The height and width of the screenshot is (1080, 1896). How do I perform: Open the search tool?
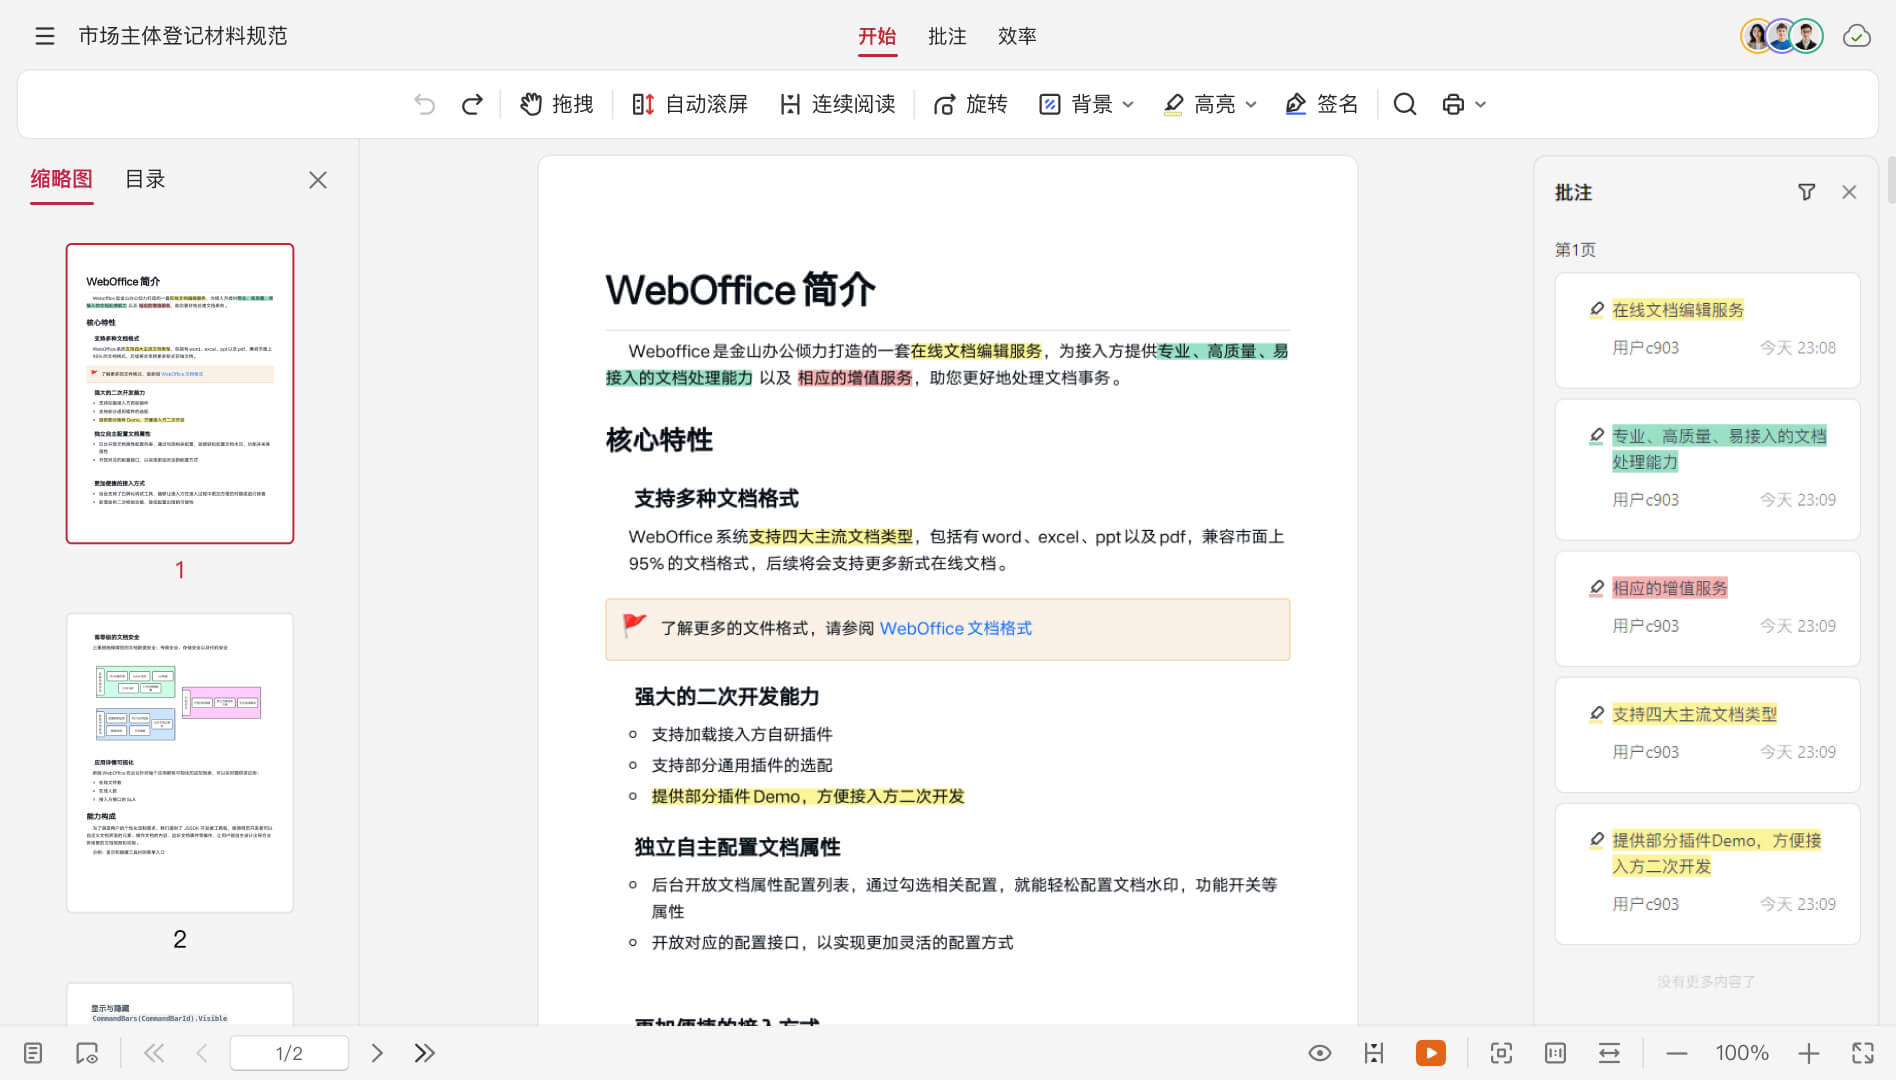(1405, 104)
